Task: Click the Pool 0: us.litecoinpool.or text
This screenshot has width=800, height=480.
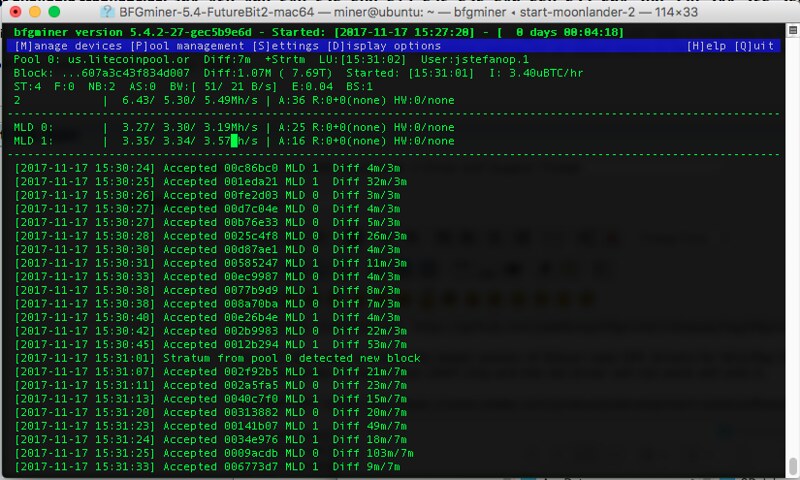Action: coord(102,59)
